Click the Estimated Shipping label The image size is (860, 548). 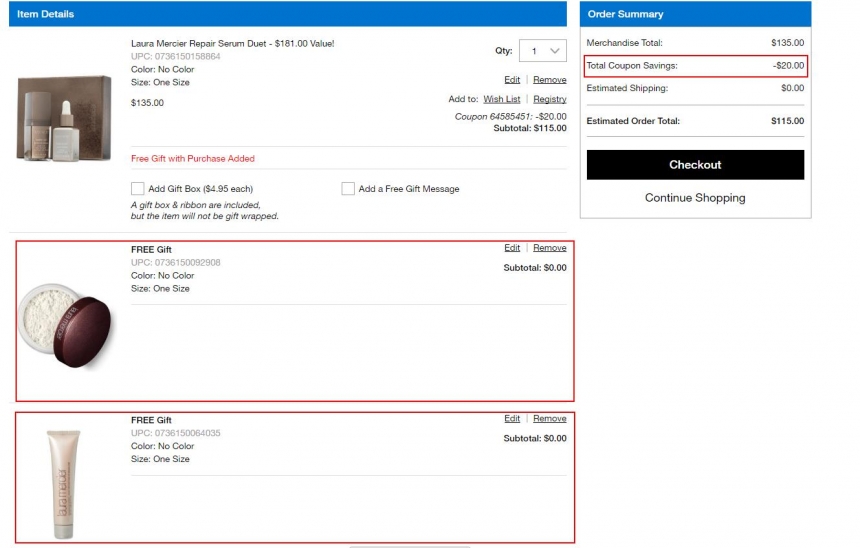[x=627, y=88]
